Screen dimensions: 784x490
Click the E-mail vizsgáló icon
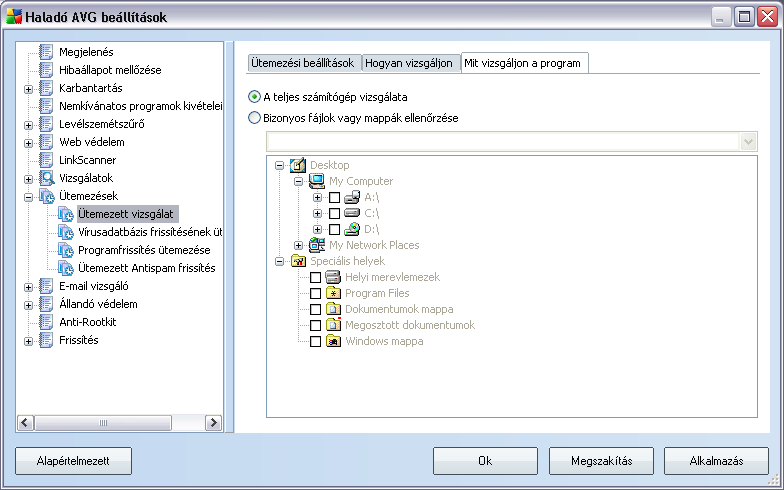(x=46, y=286)
